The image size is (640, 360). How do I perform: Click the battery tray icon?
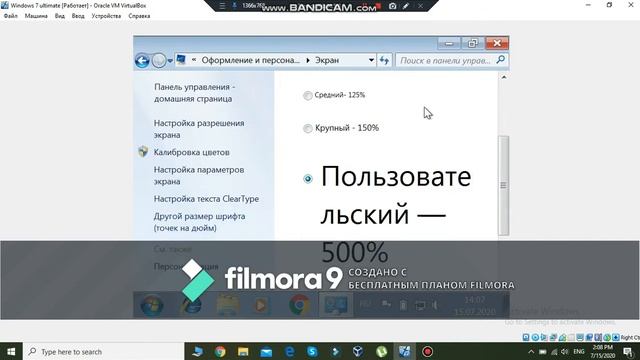(x=542, y=351)
